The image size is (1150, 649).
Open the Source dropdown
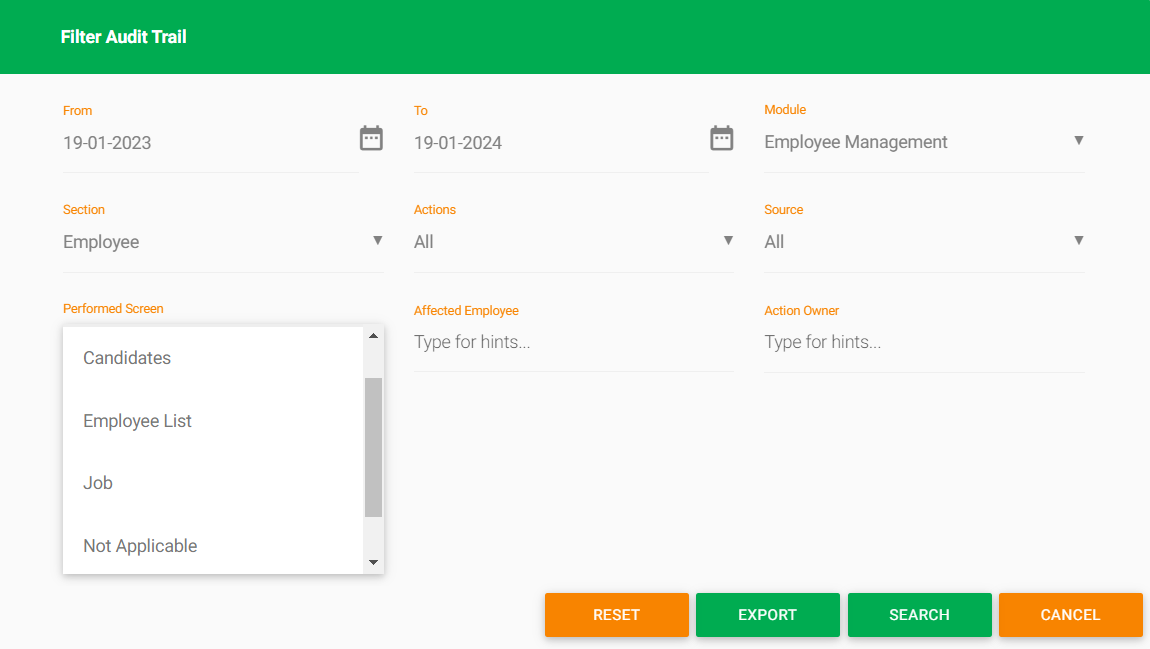924,242
